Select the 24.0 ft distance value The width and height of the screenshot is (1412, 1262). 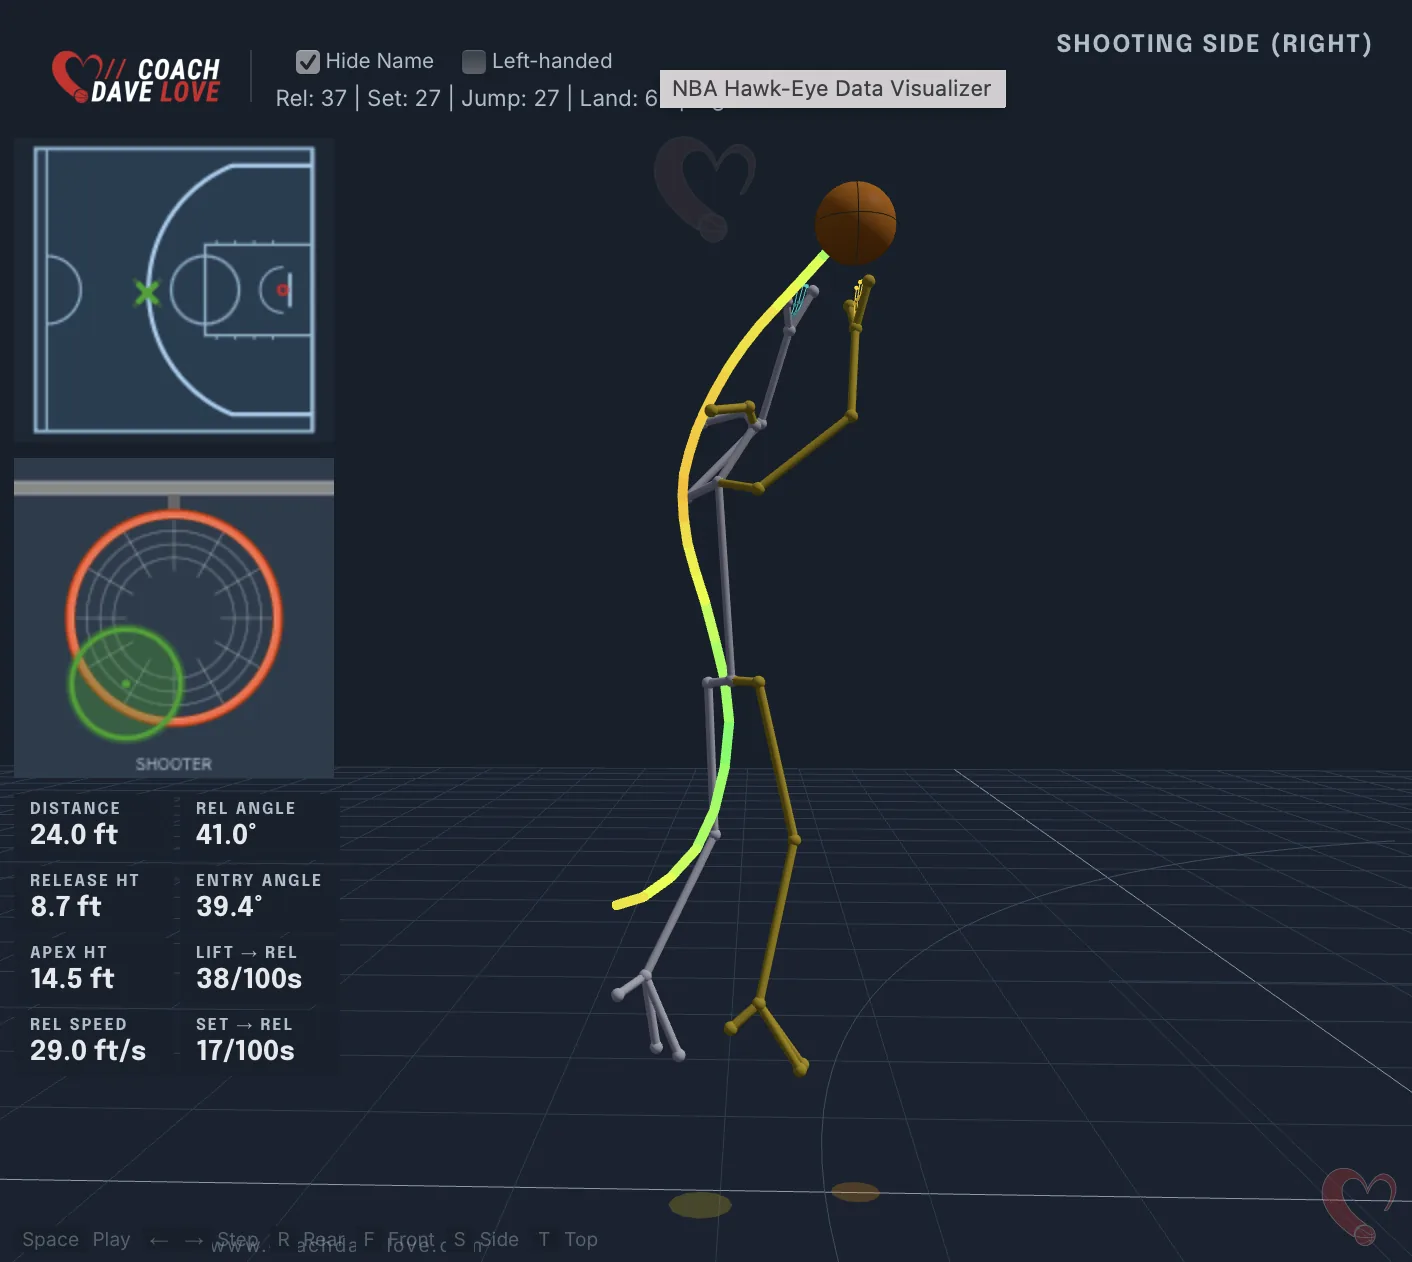74,834
